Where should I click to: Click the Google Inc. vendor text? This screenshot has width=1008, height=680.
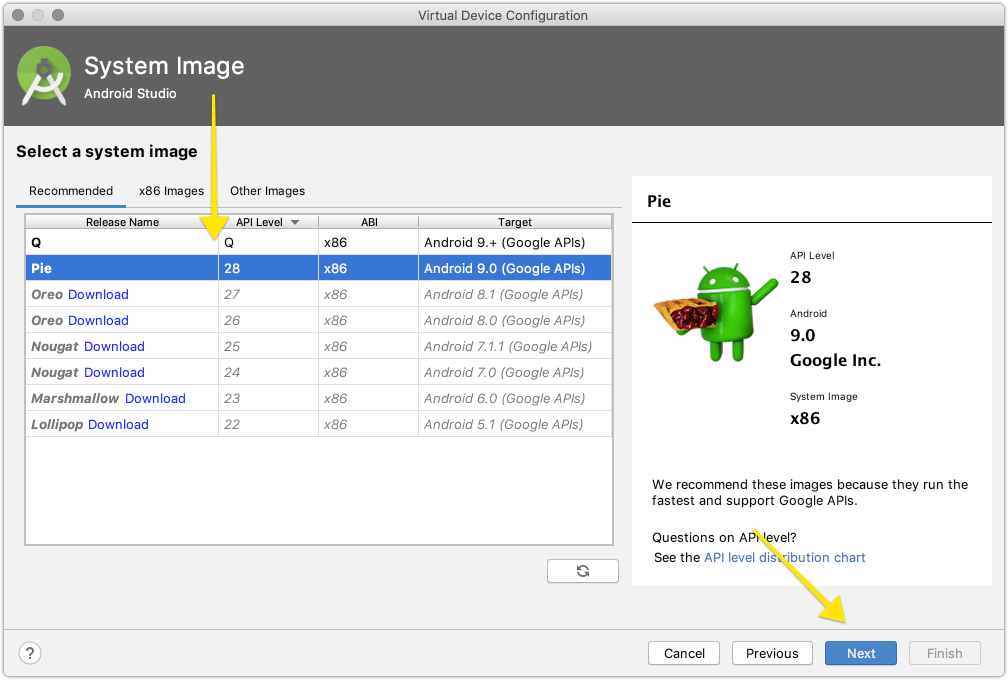[835, 360]
